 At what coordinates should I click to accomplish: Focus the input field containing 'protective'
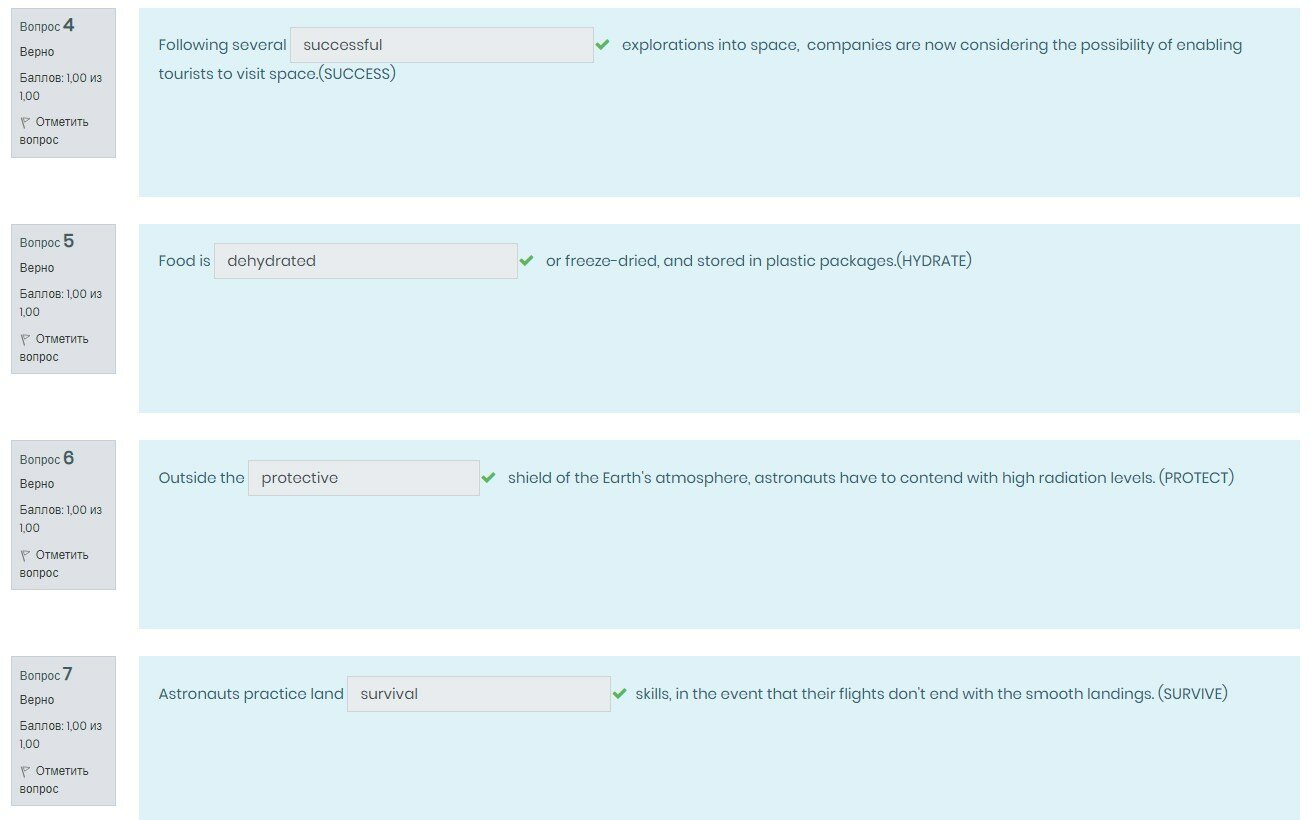[363, 478]
